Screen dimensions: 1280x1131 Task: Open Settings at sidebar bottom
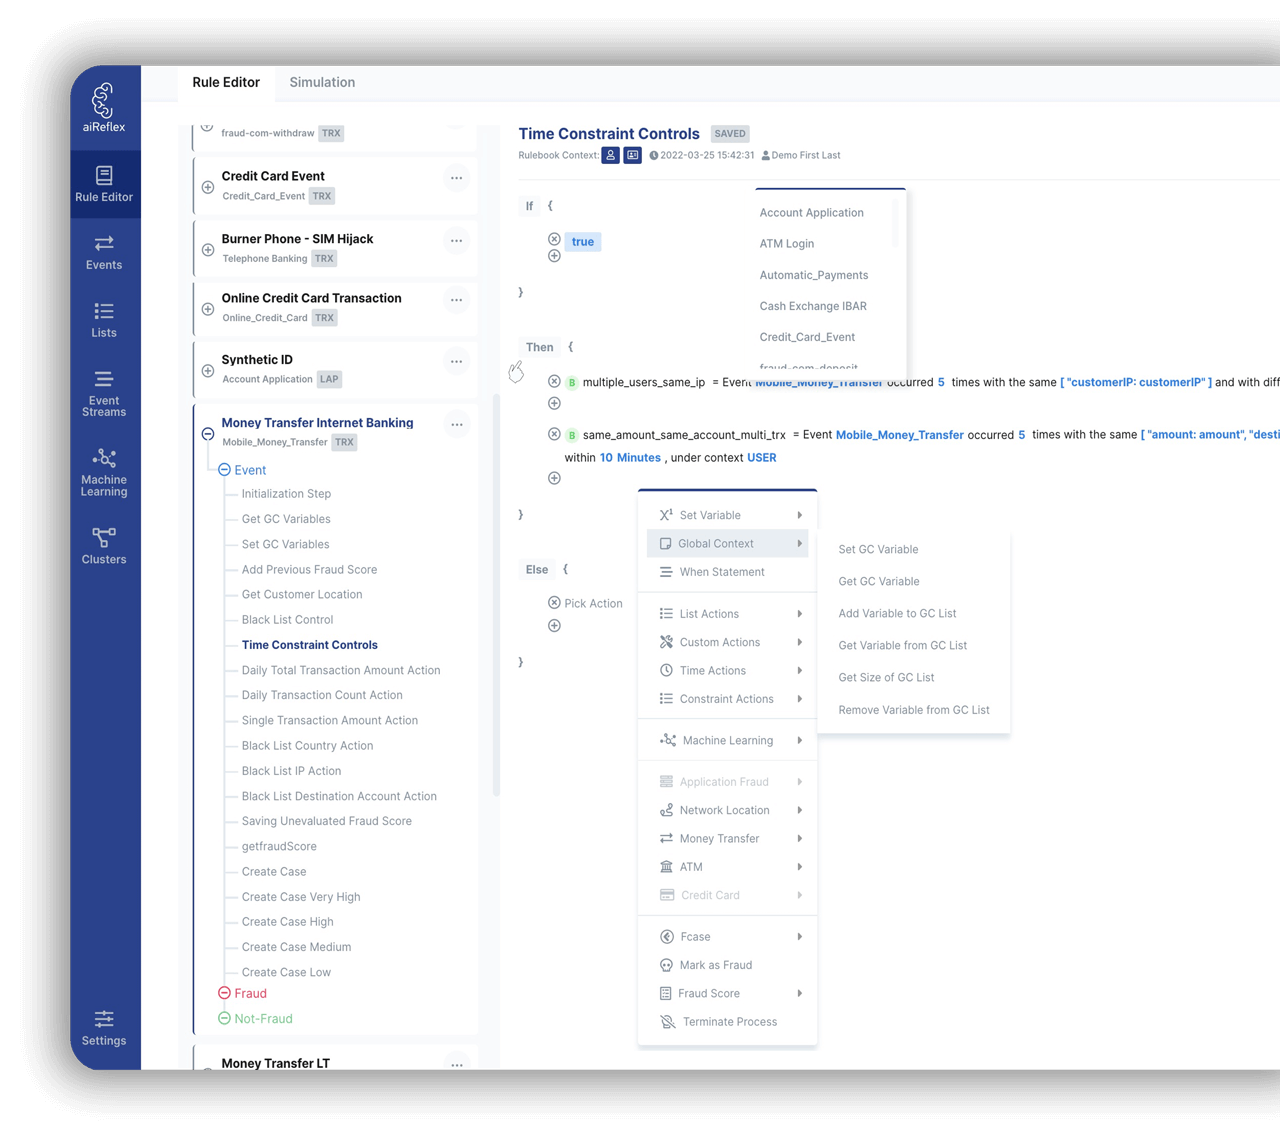[104, 1028]
